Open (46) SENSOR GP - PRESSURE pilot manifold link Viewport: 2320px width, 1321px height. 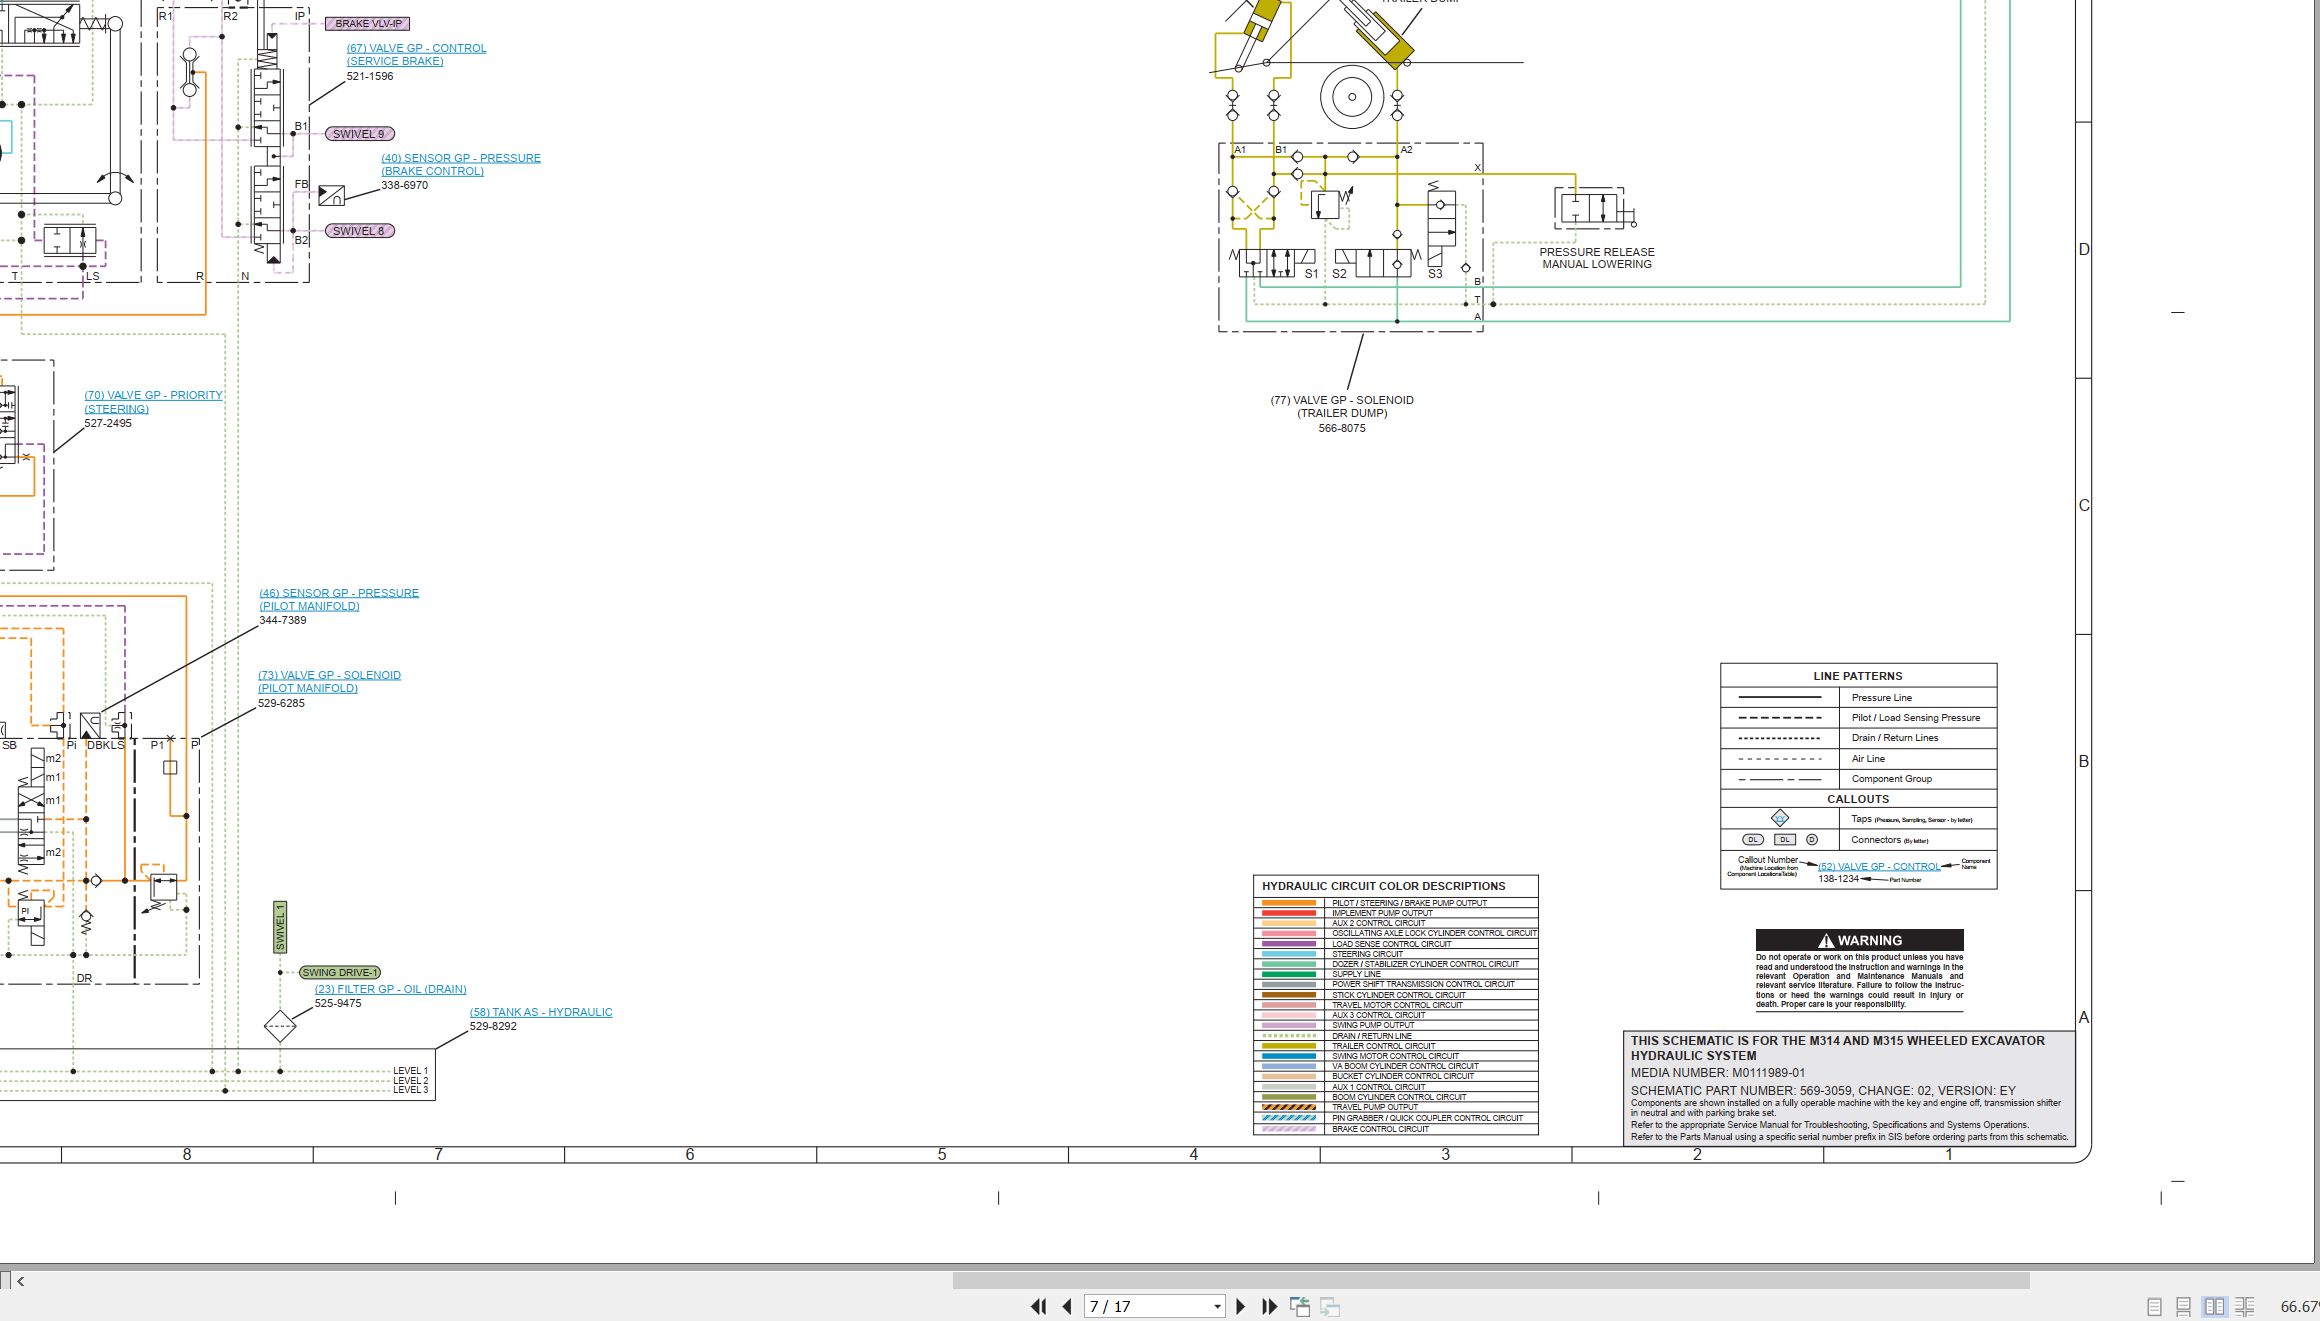pyautogui.click(x=338, y=599)
